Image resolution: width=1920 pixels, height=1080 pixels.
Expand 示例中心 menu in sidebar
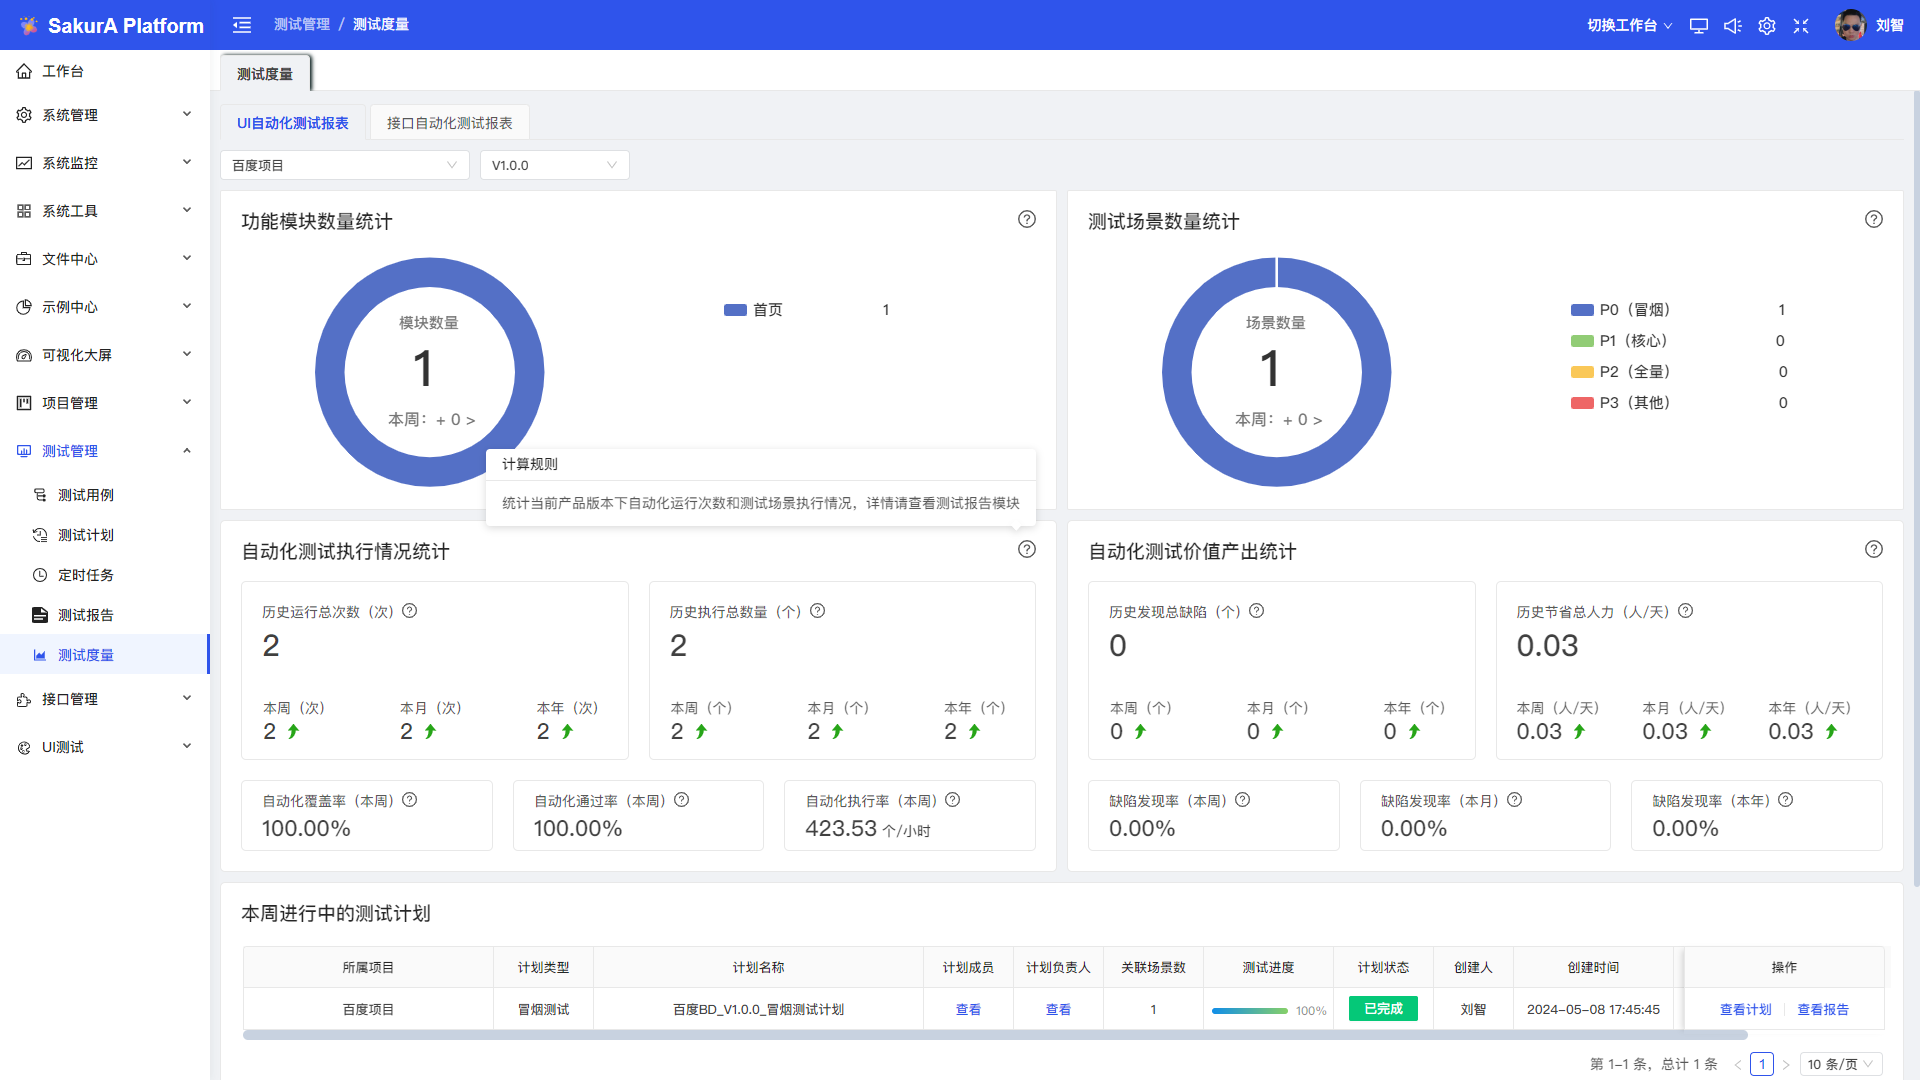105,307
